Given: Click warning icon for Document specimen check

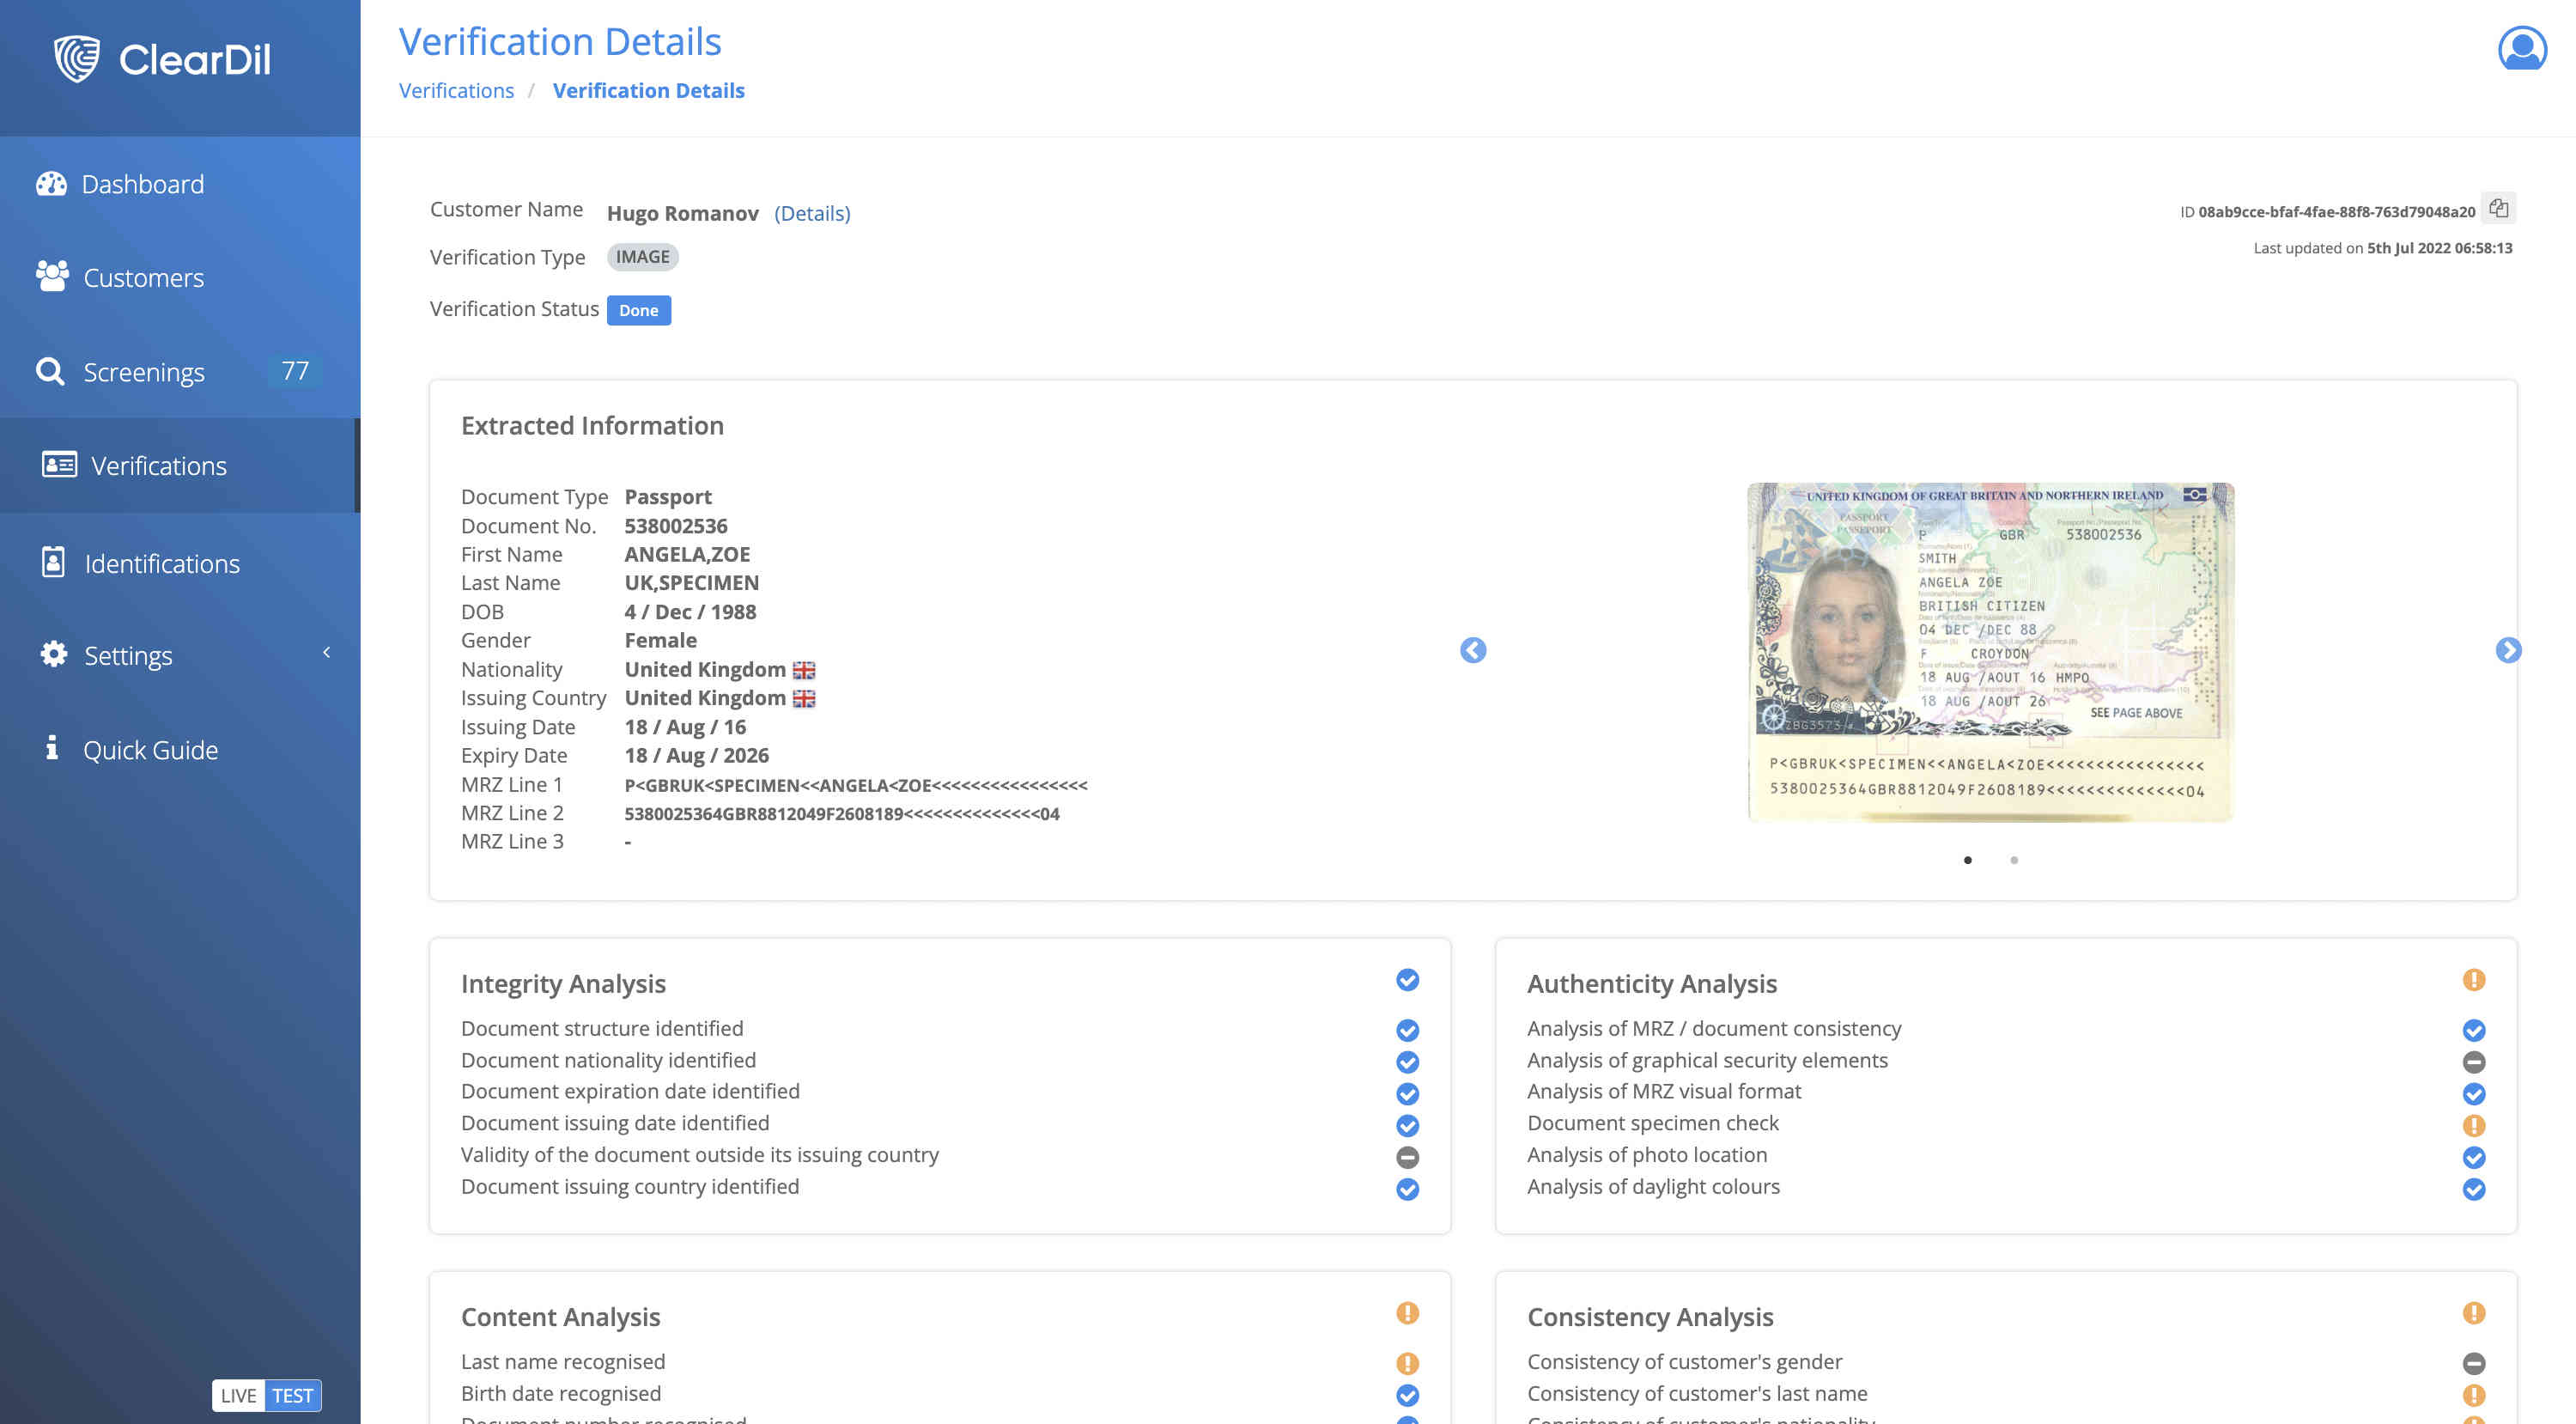Looking at the screenshot, I should (2473, 1125).
